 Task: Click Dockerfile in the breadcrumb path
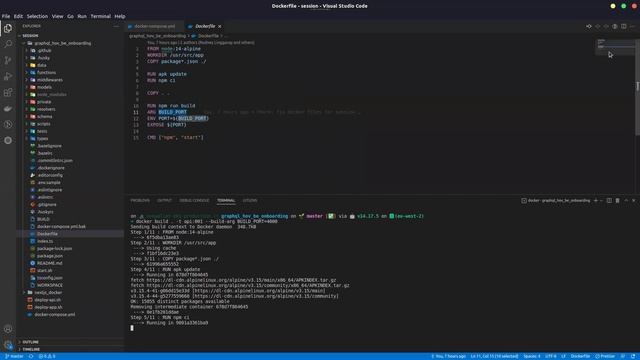[208, 36]
